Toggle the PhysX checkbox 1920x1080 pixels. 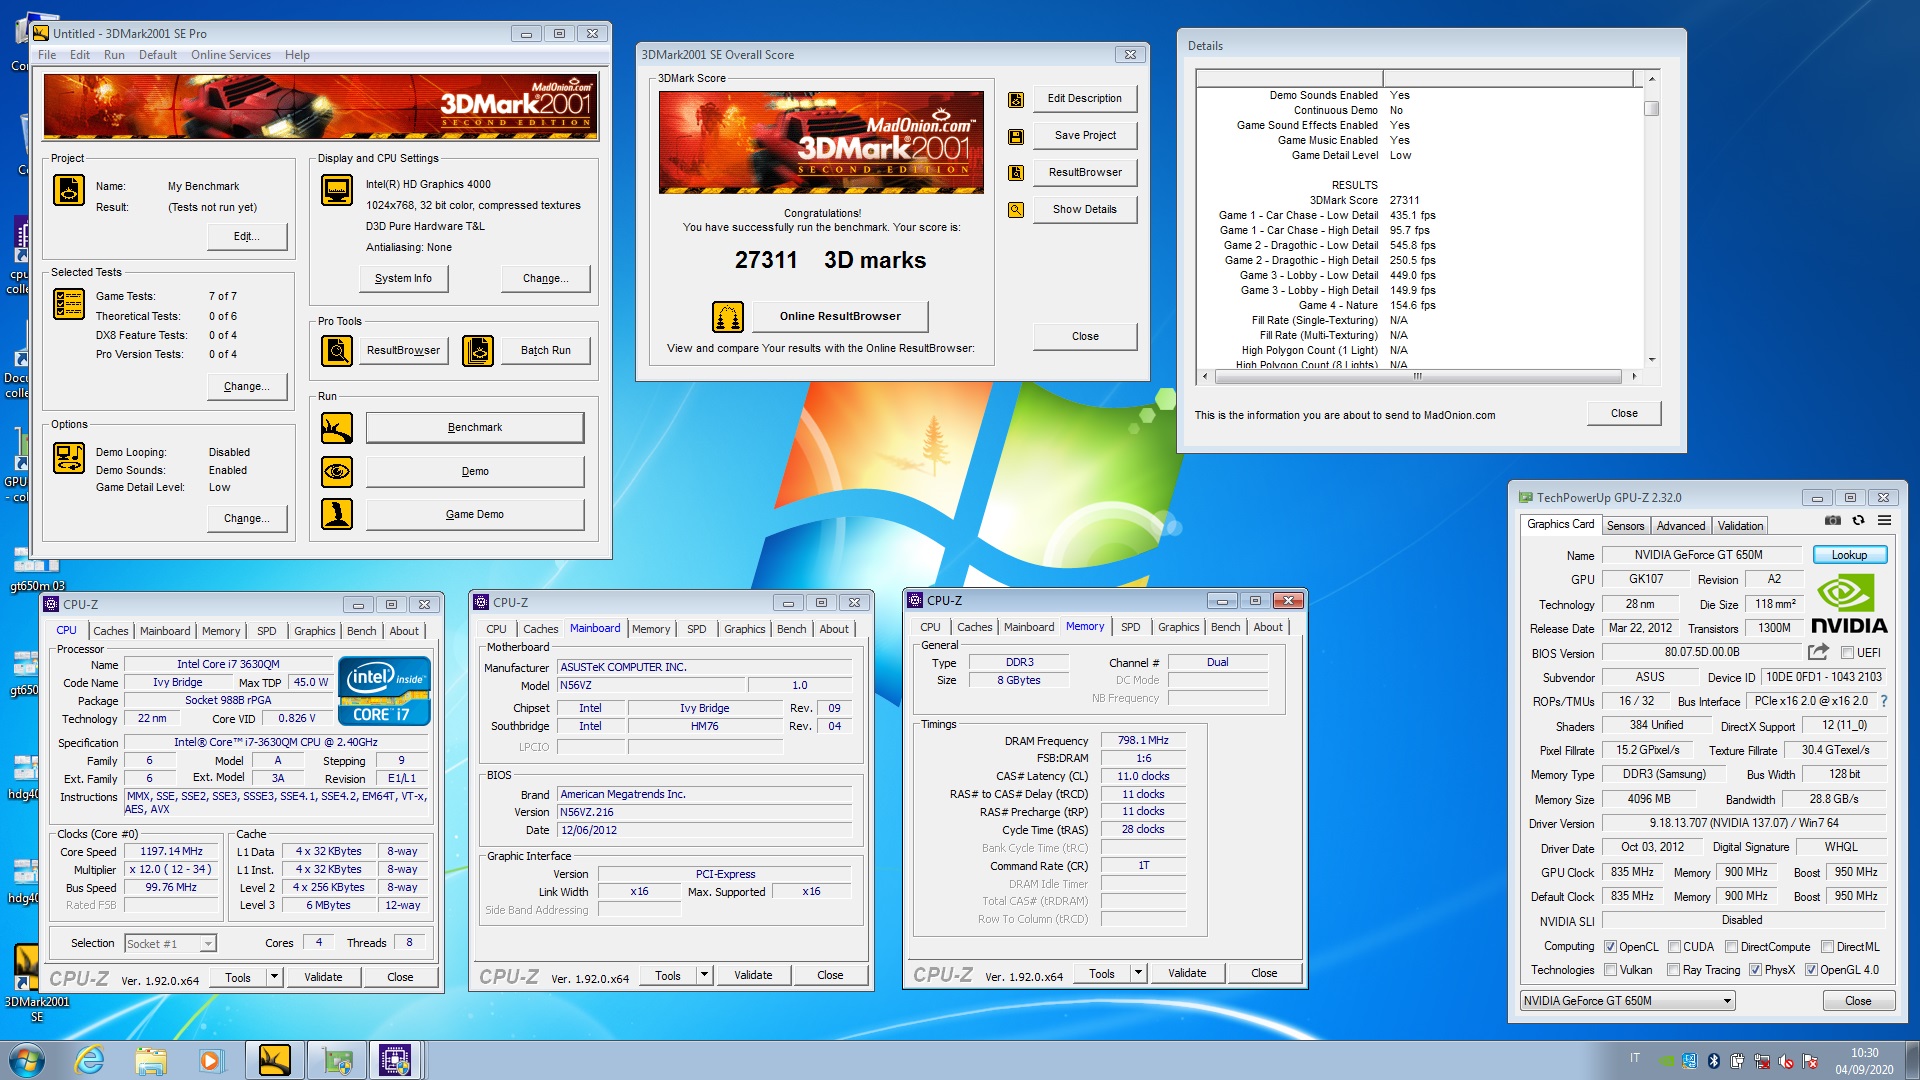click(x=1755, y=970)
